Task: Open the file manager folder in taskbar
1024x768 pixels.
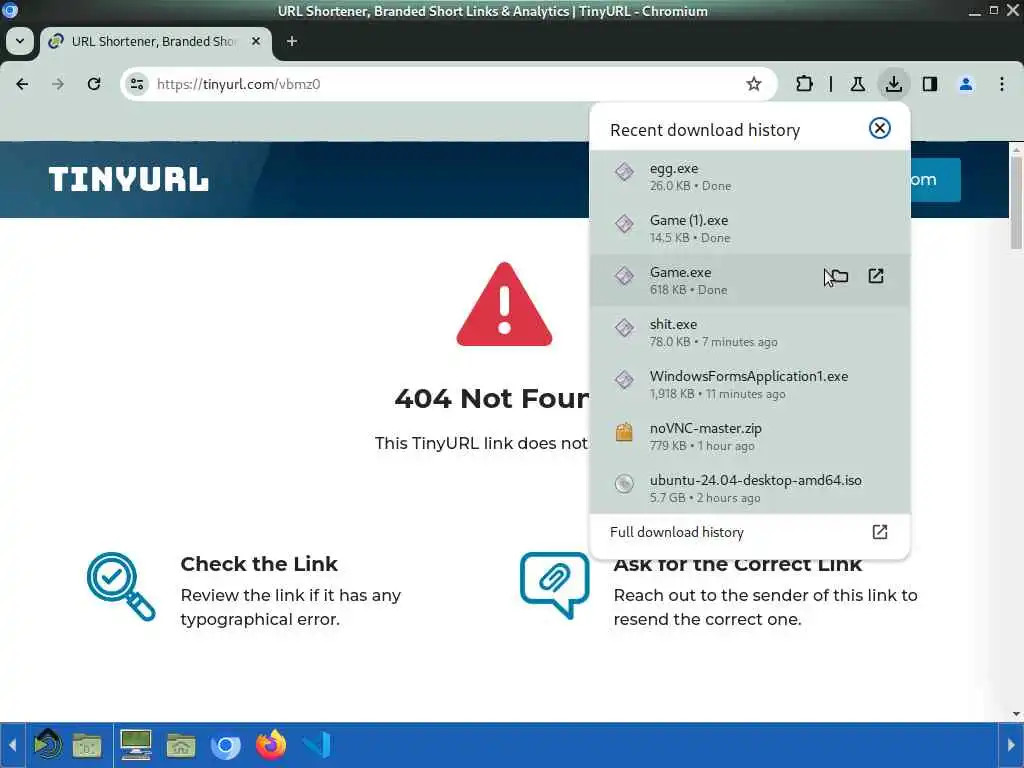Action: click(88, 745)
